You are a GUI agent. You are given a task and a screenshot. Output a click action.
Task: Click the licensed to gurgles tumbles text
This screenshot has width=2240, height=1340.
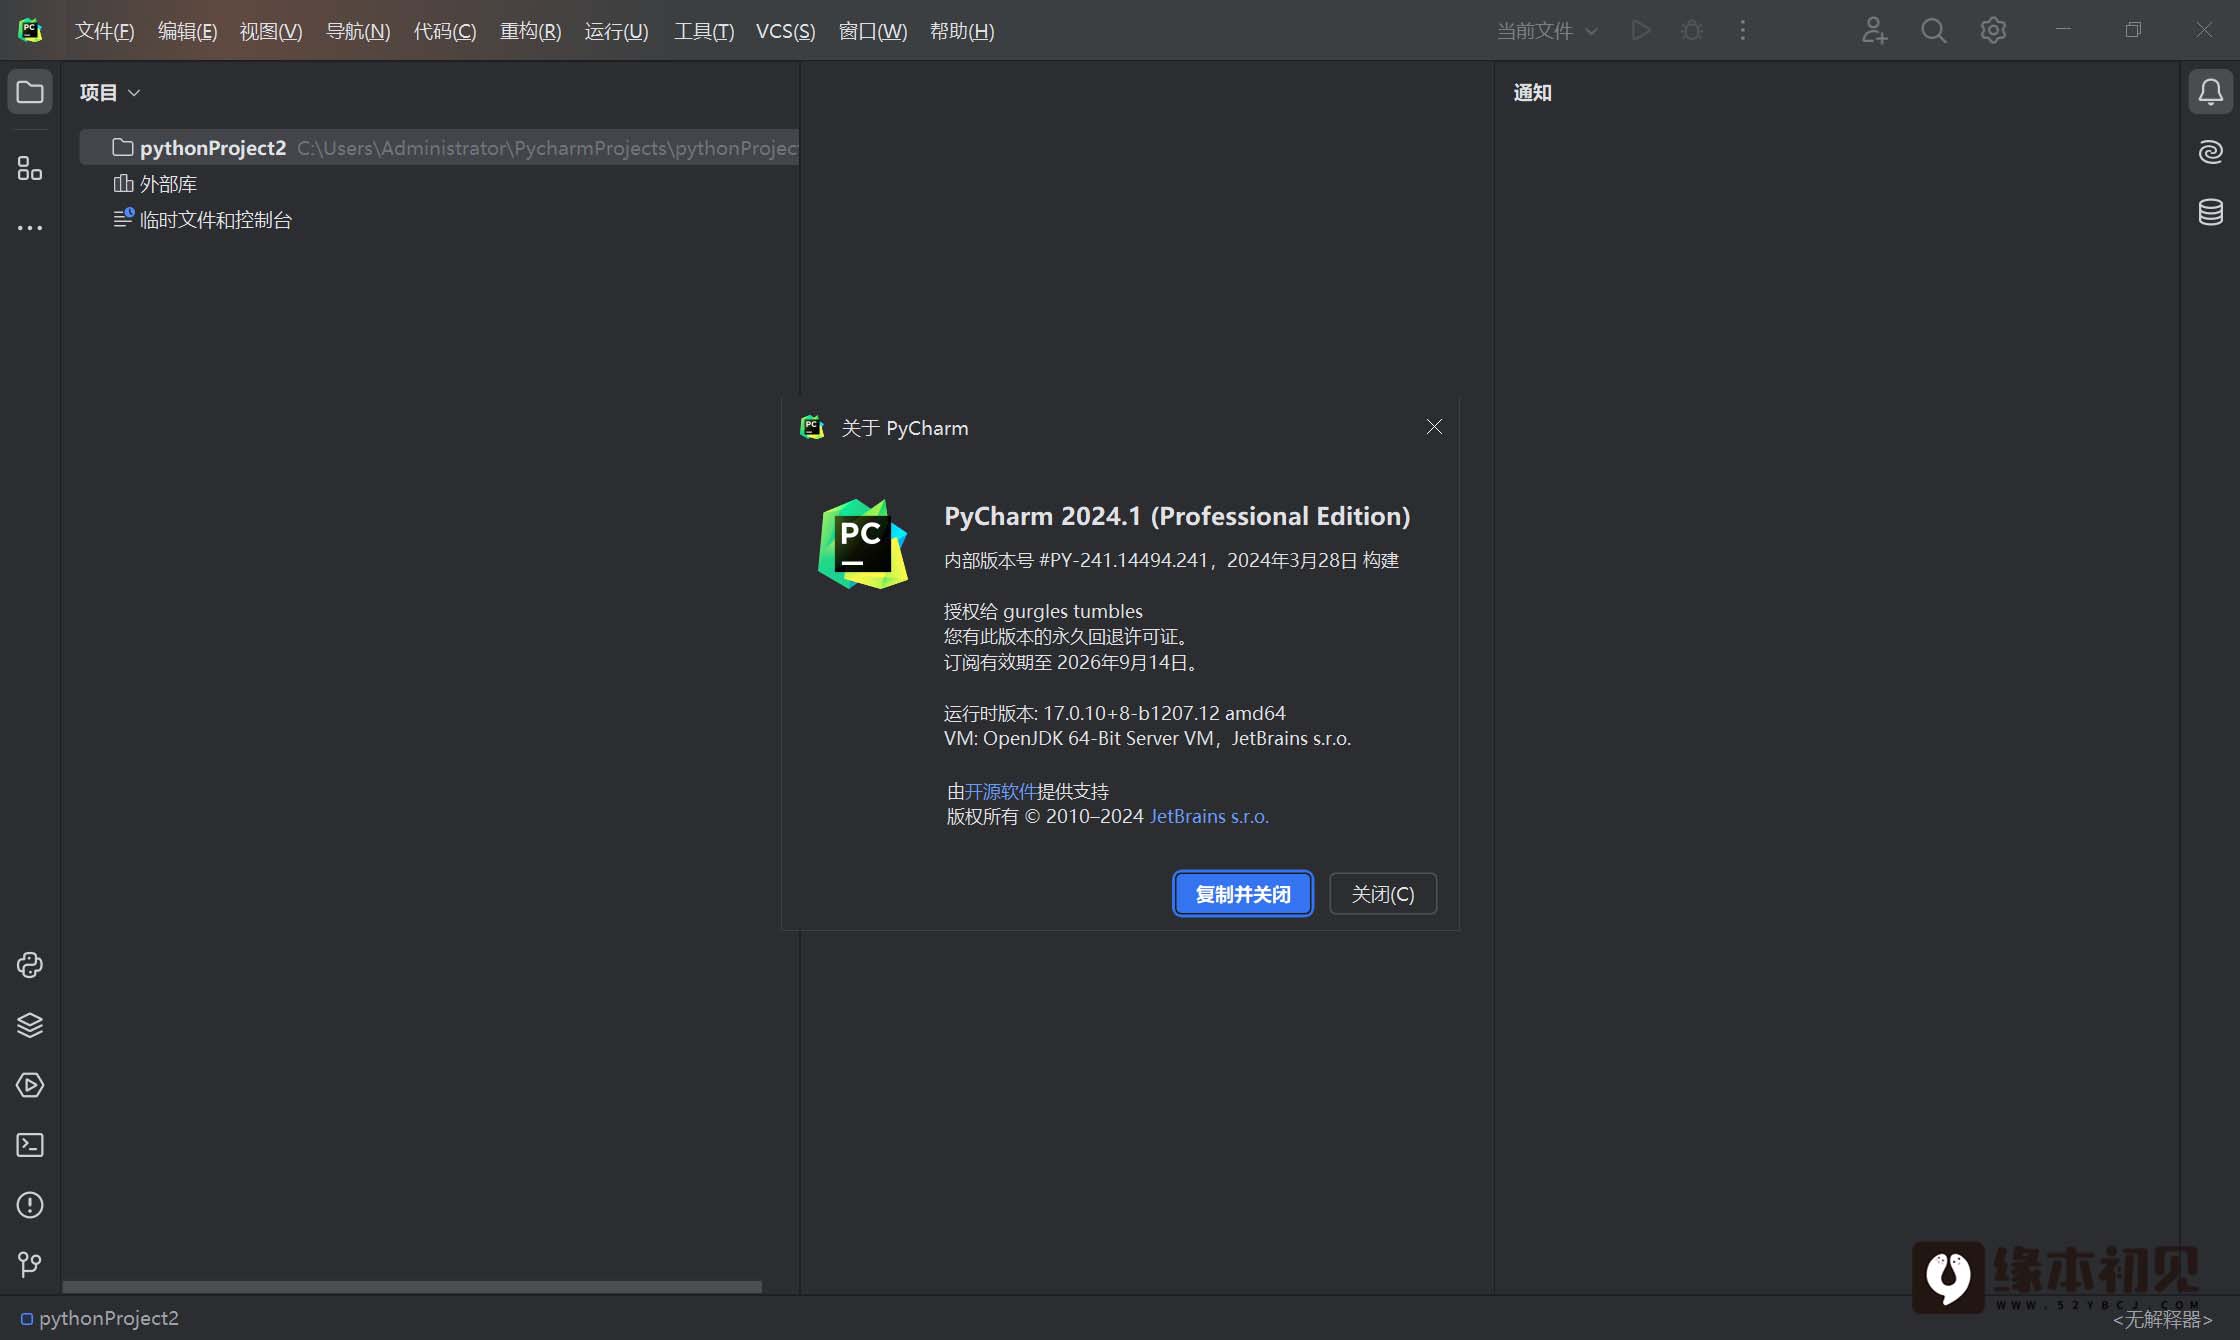(1043, 611)
